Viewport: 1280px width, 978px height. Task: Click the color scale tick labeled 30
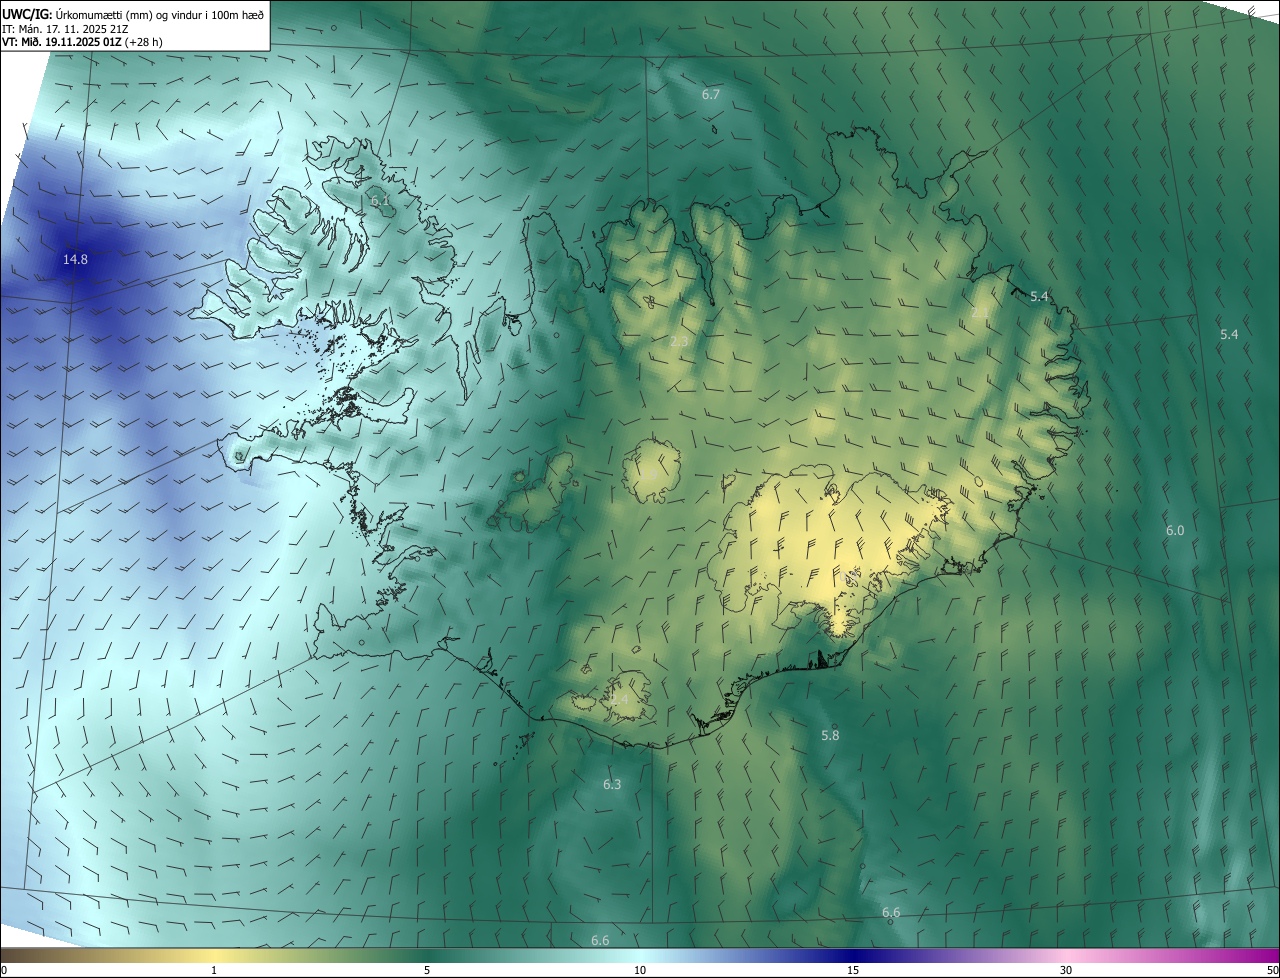1066,971
